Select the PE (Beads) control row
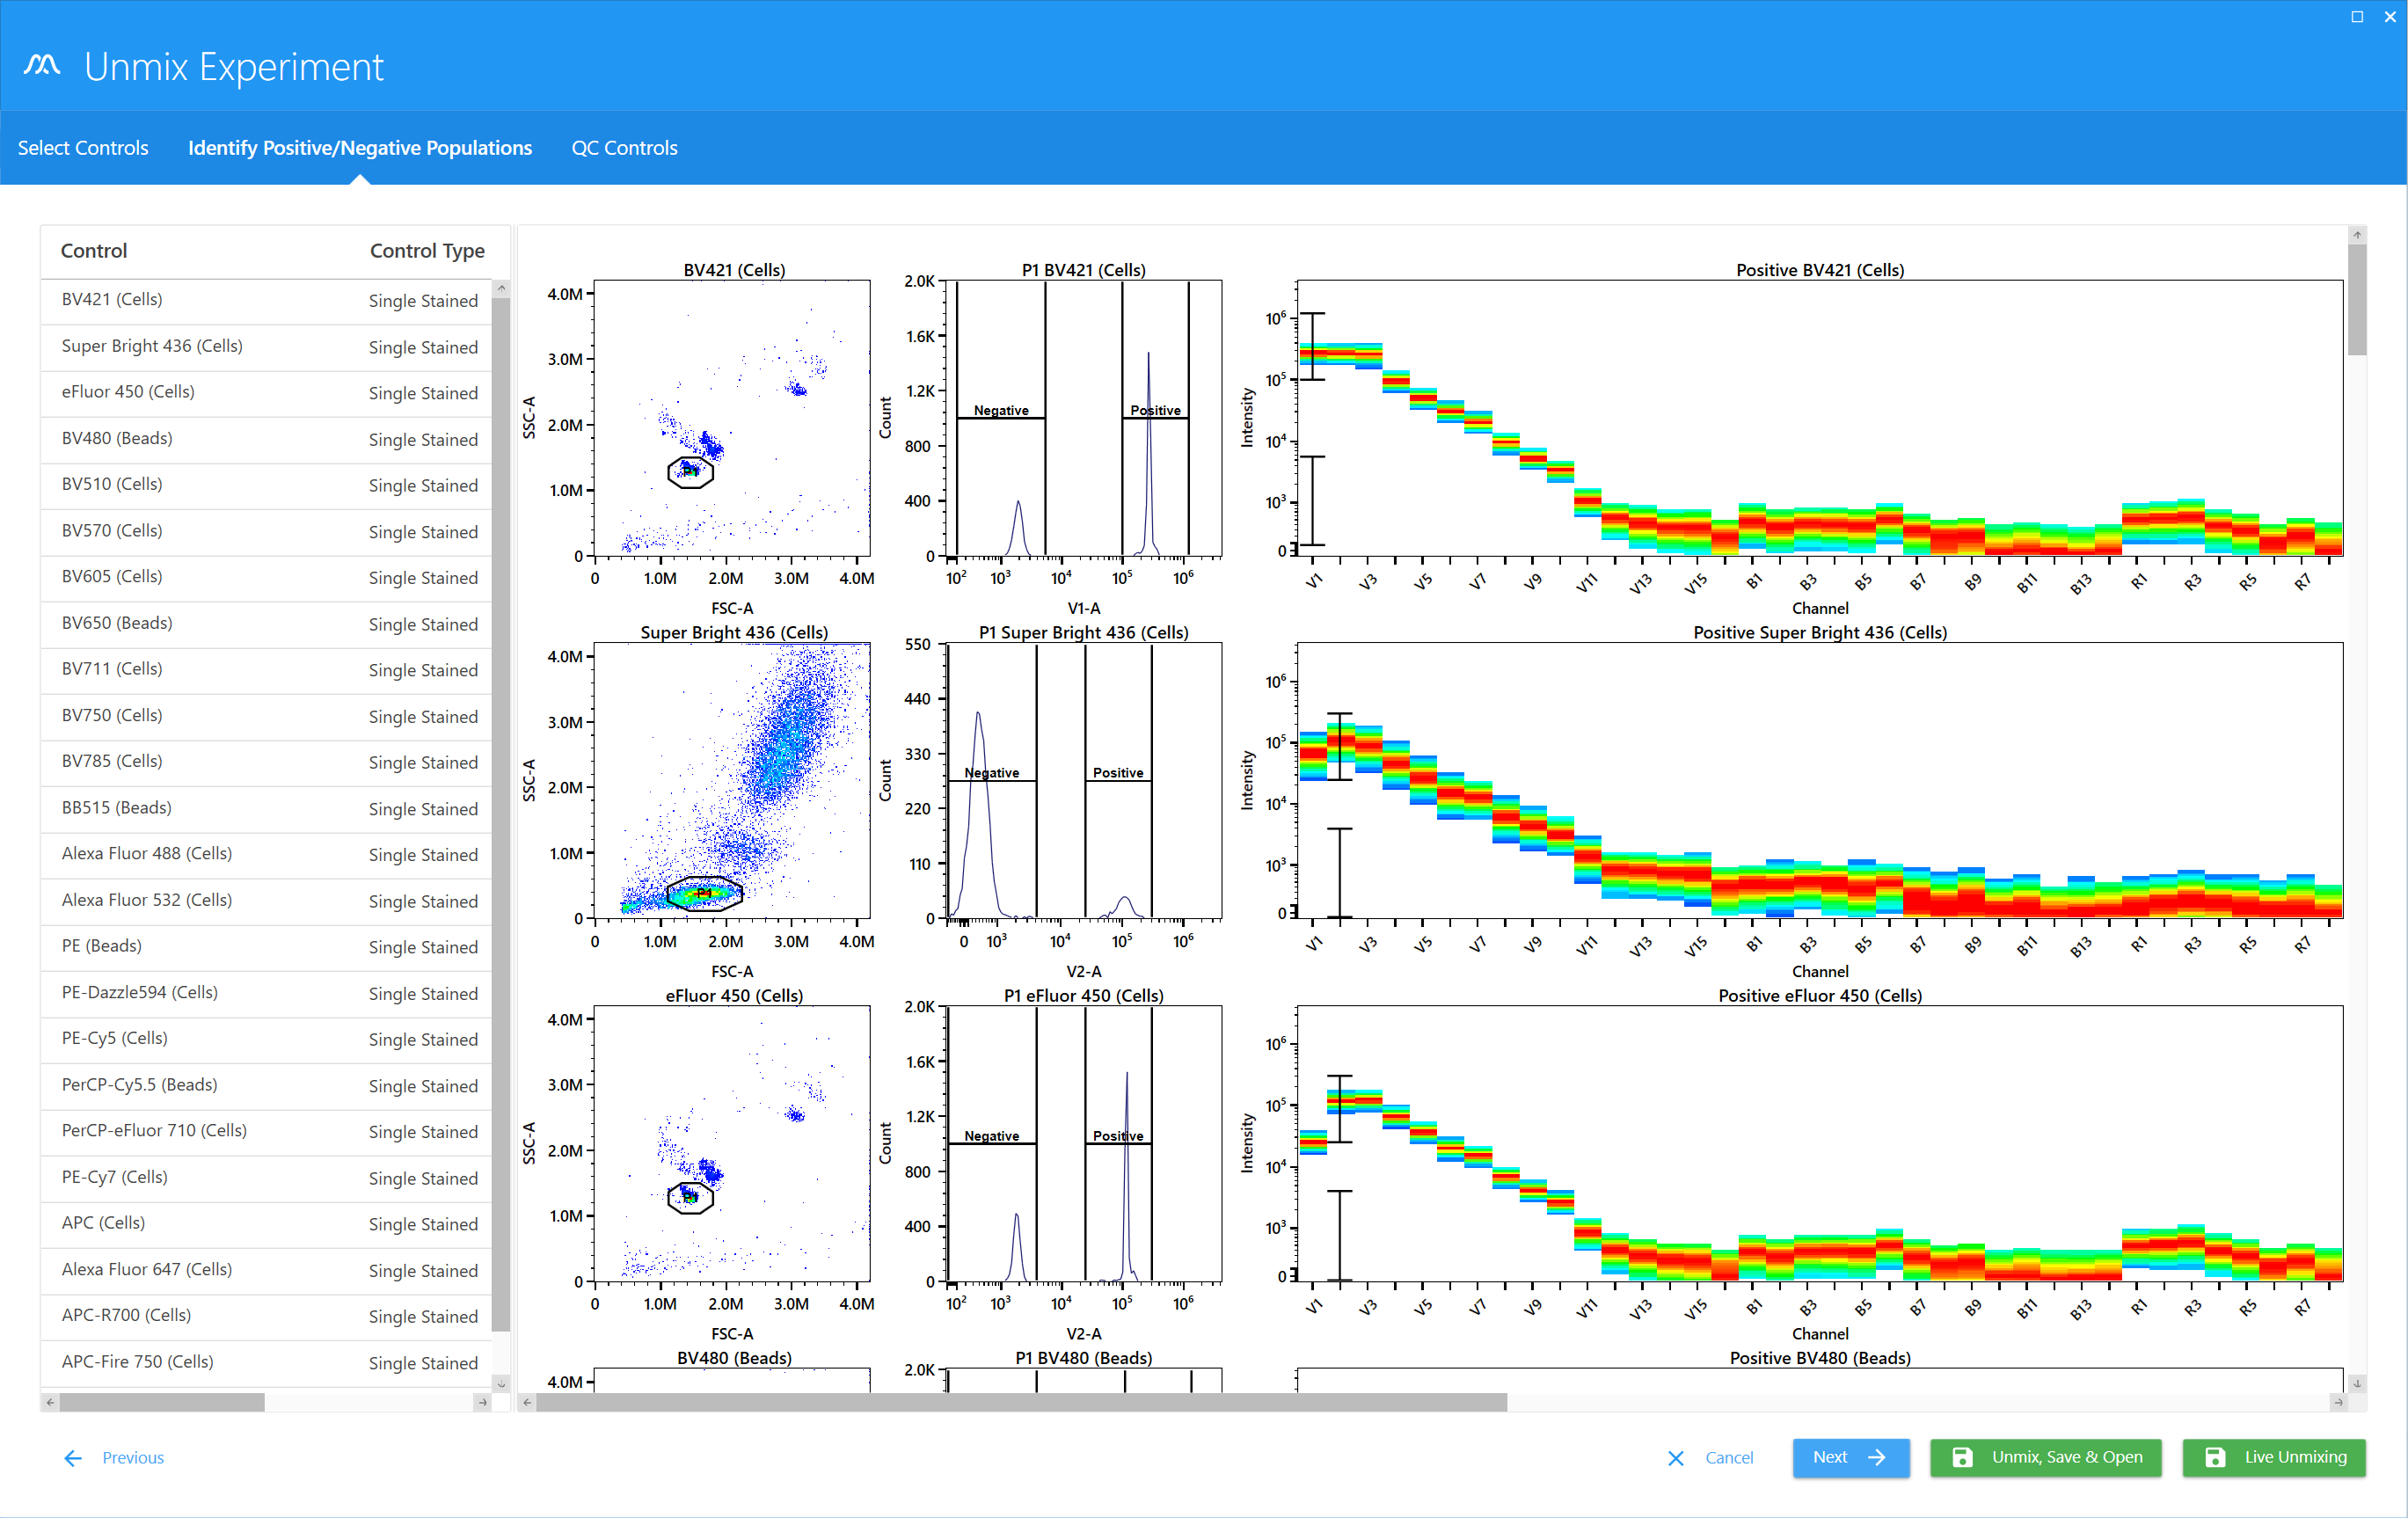Viewport: 2408px width, 1518px height. point(265,946)
